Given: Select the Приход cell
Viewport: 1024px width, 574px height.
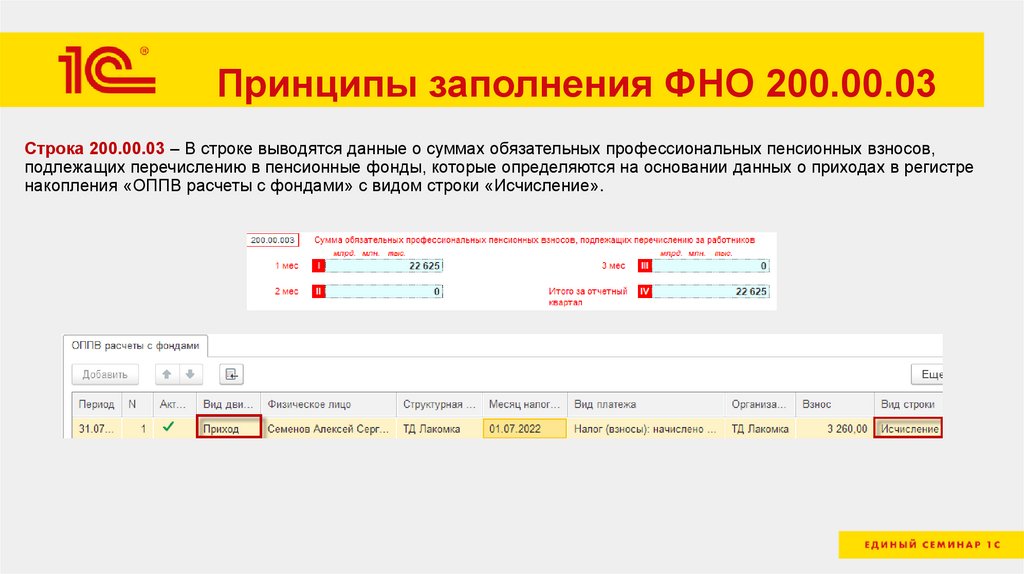Looking at the screenshot, I should click(229, 428).
